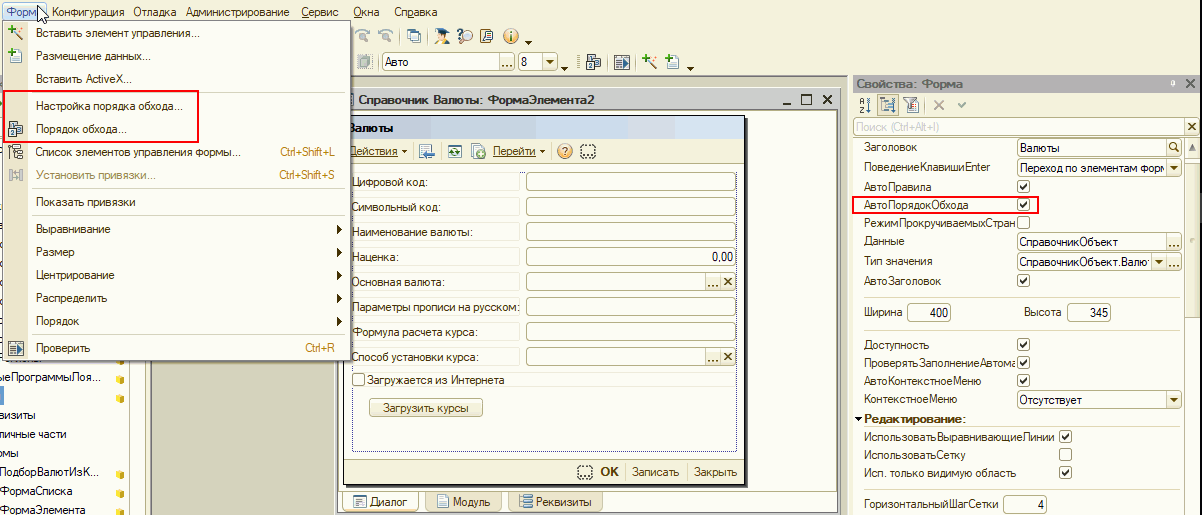Click the refresh icon on the Валюты form command bar

pyautogui.click(x=455, y=151)
